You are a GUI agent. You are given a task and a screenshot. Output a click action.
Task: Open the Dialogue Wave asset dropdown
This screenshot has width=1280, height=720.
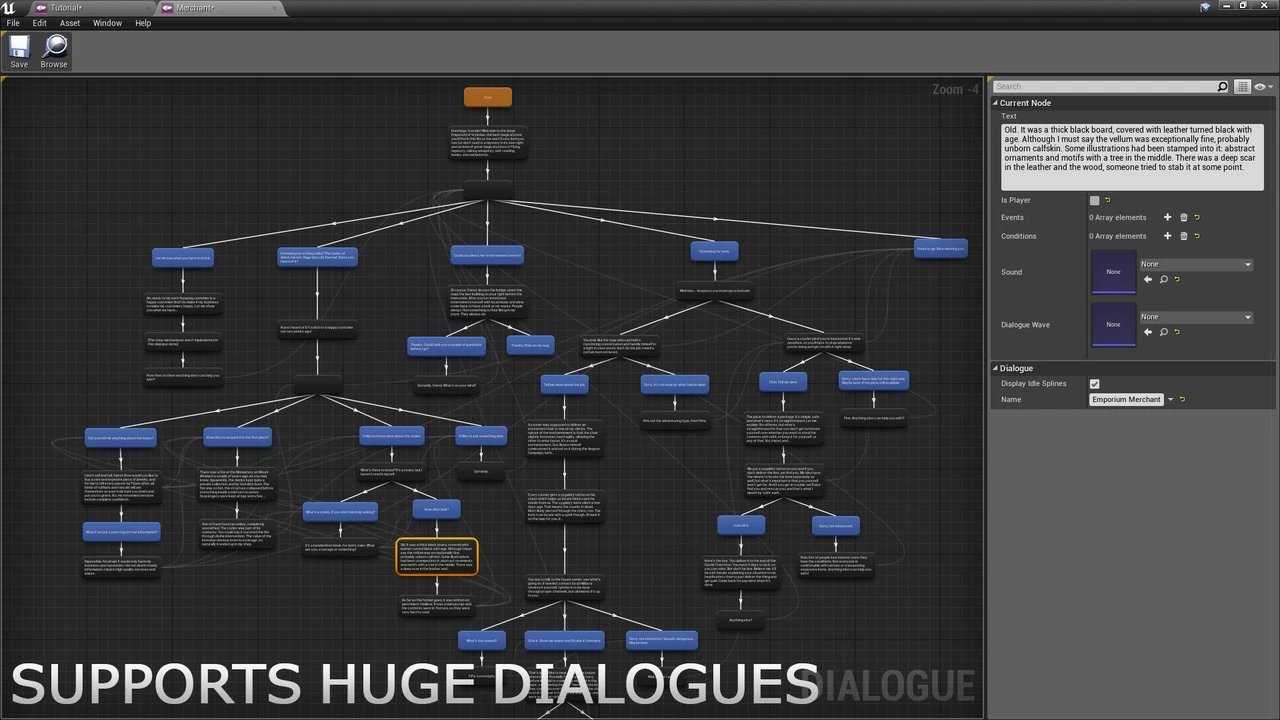tap(1196, 317)
